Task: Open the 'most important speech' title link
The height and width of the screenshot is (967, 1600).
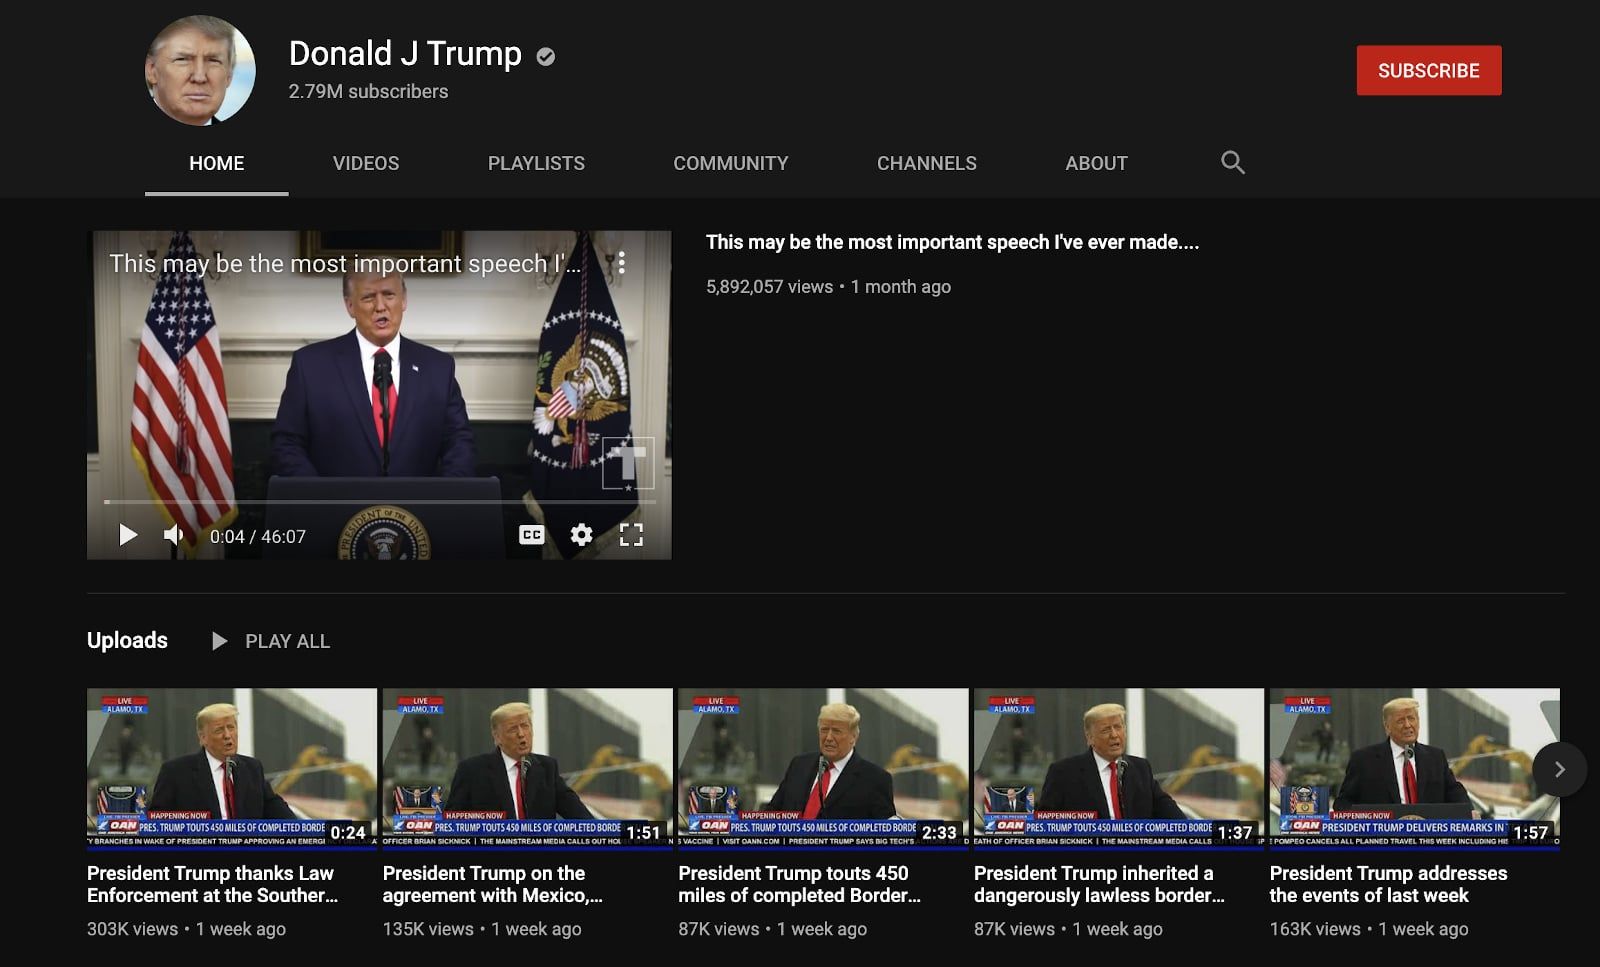Action: pyautogui.click(x=951, y=242)
